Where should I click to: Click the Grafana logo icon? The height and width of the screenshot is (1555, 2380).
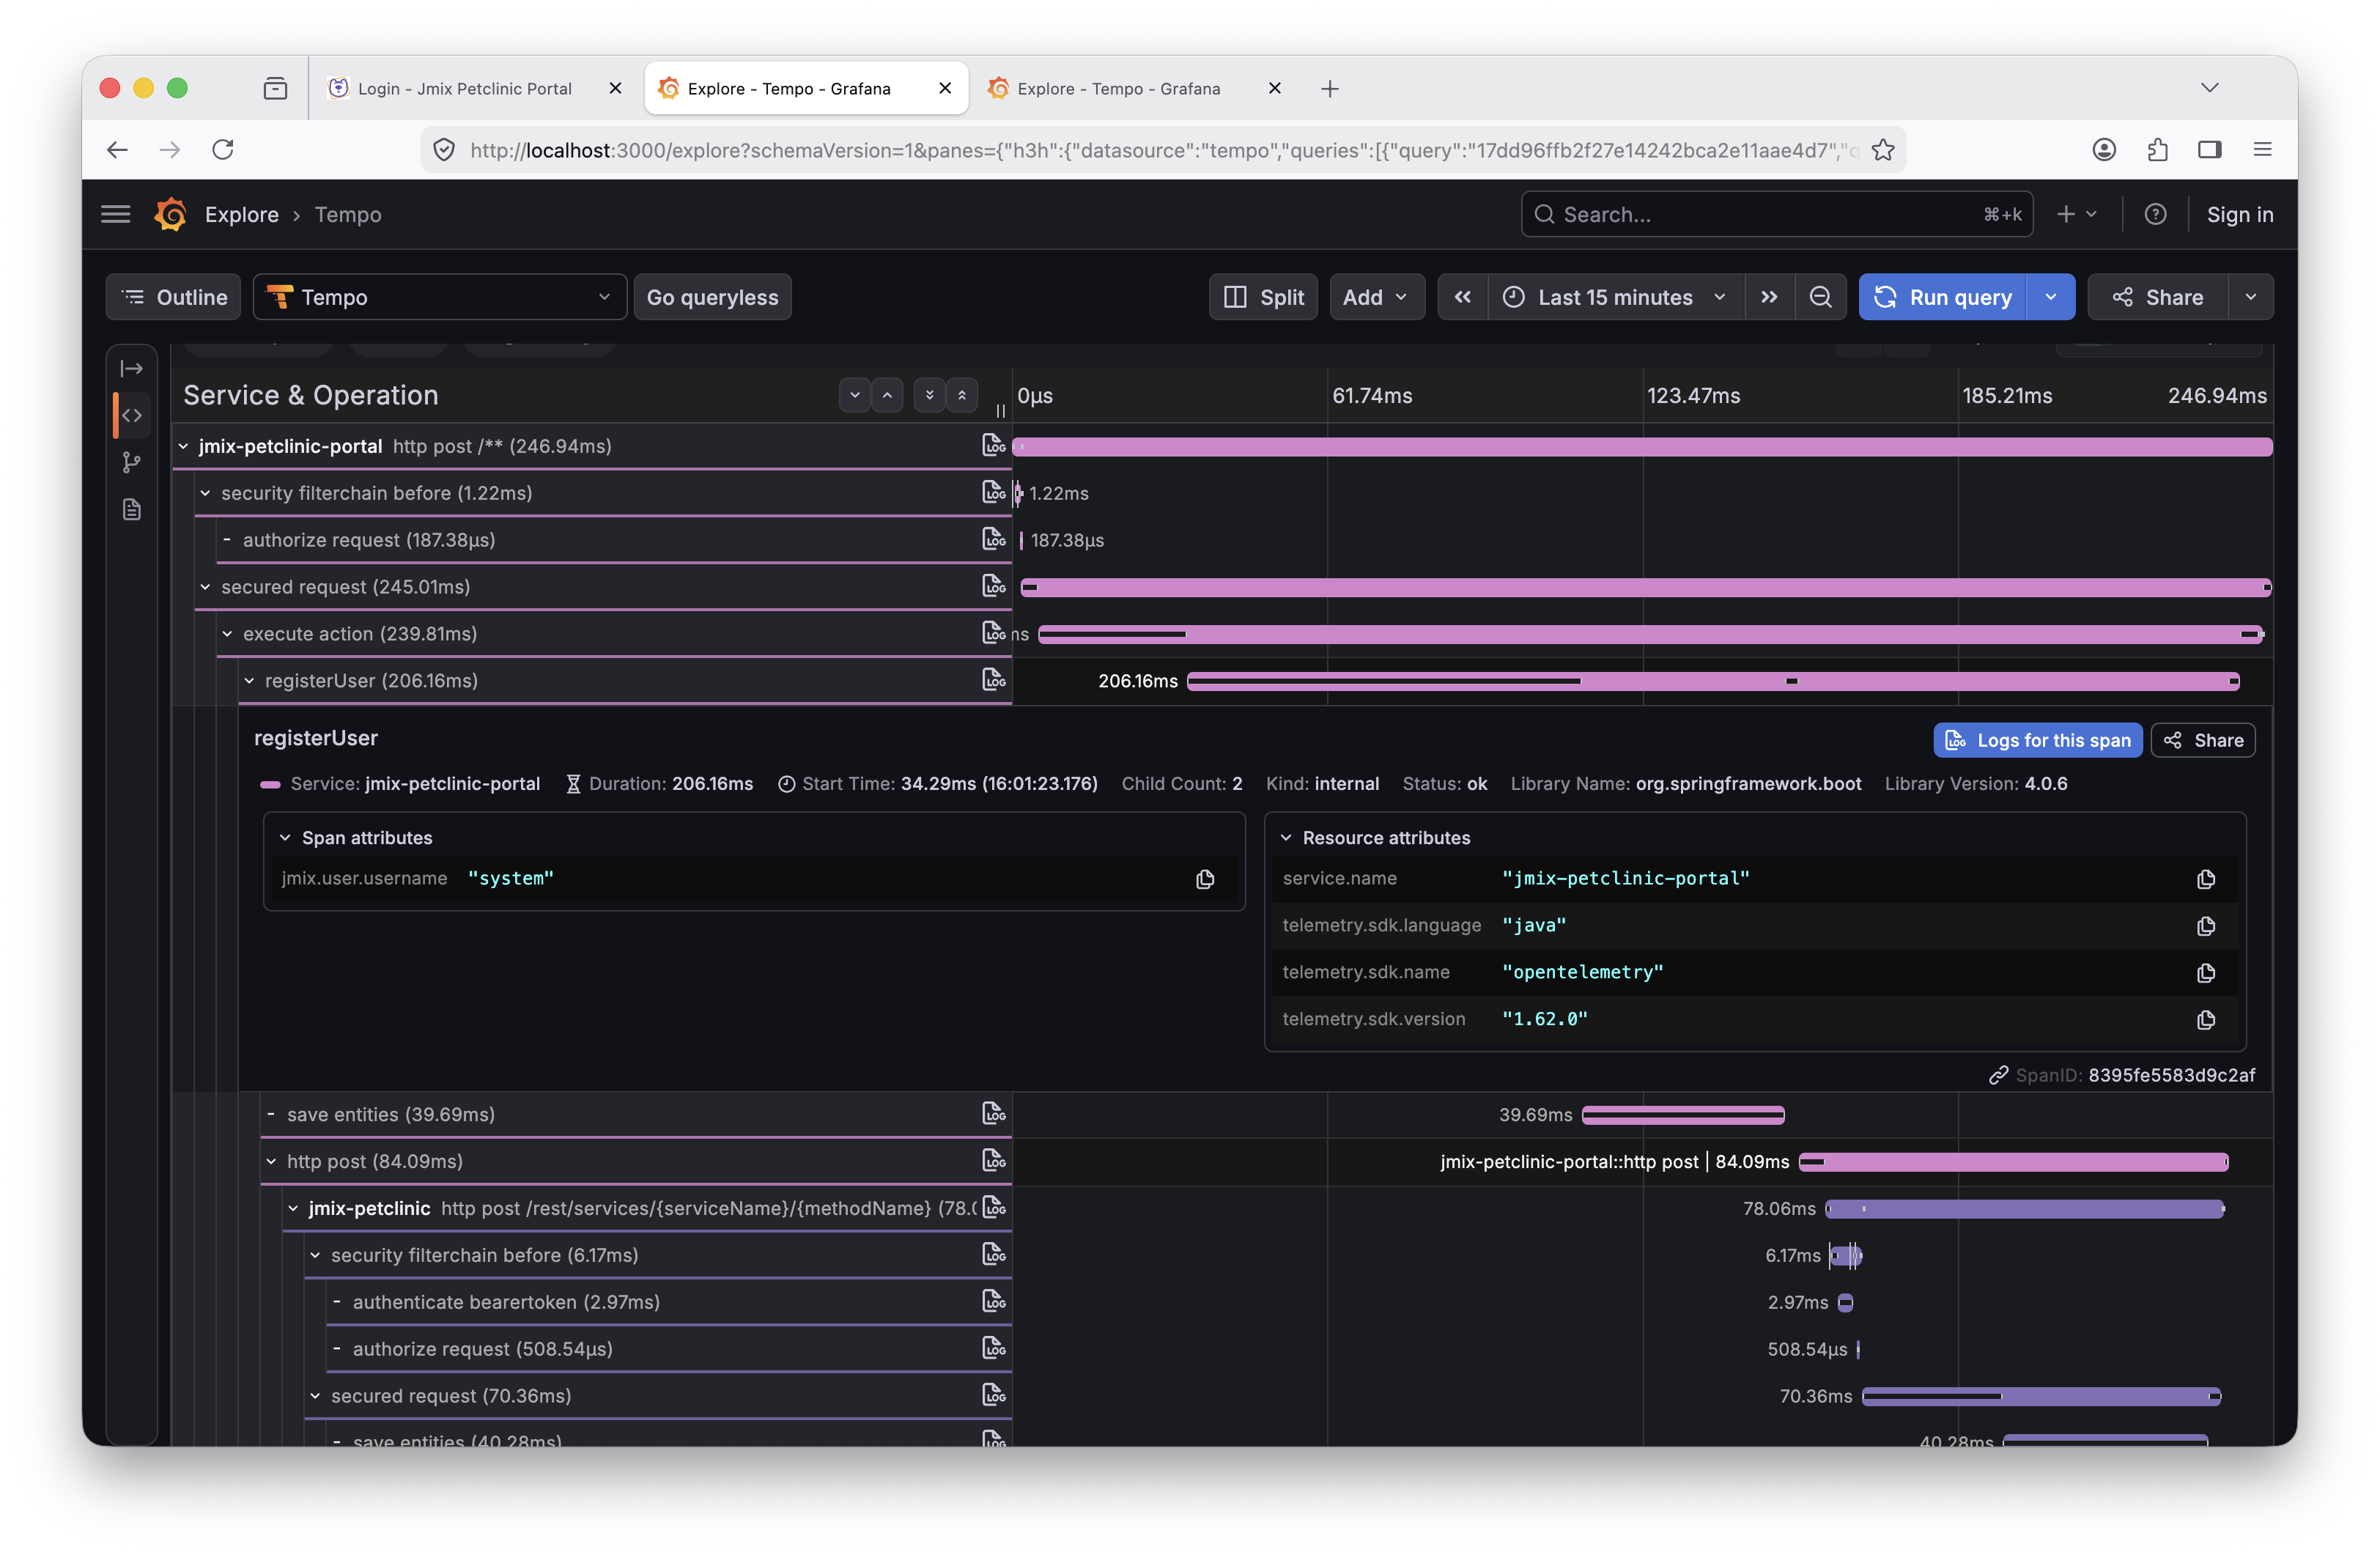[171, 214]
